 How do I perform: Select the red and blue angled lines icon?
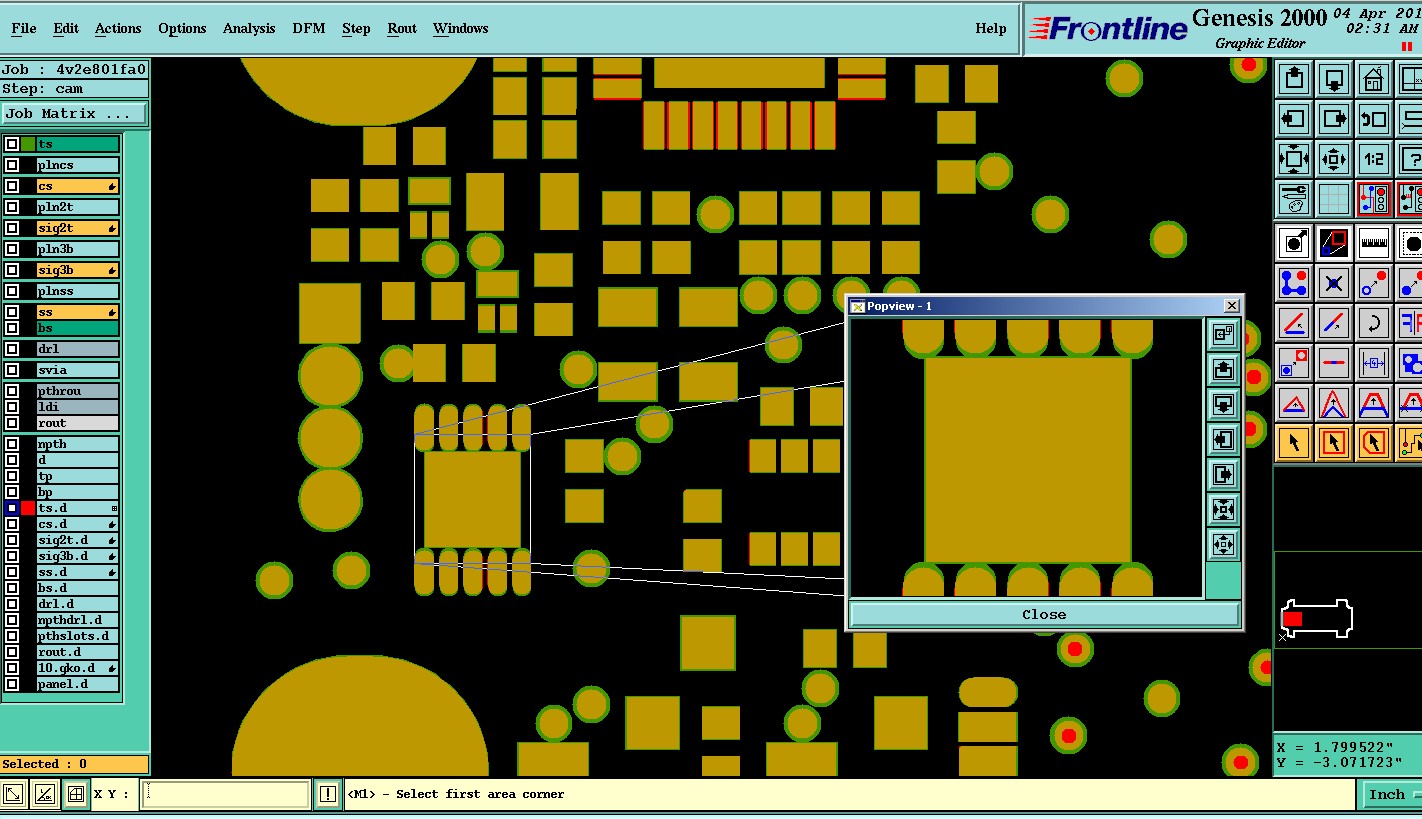[1294, 323]
